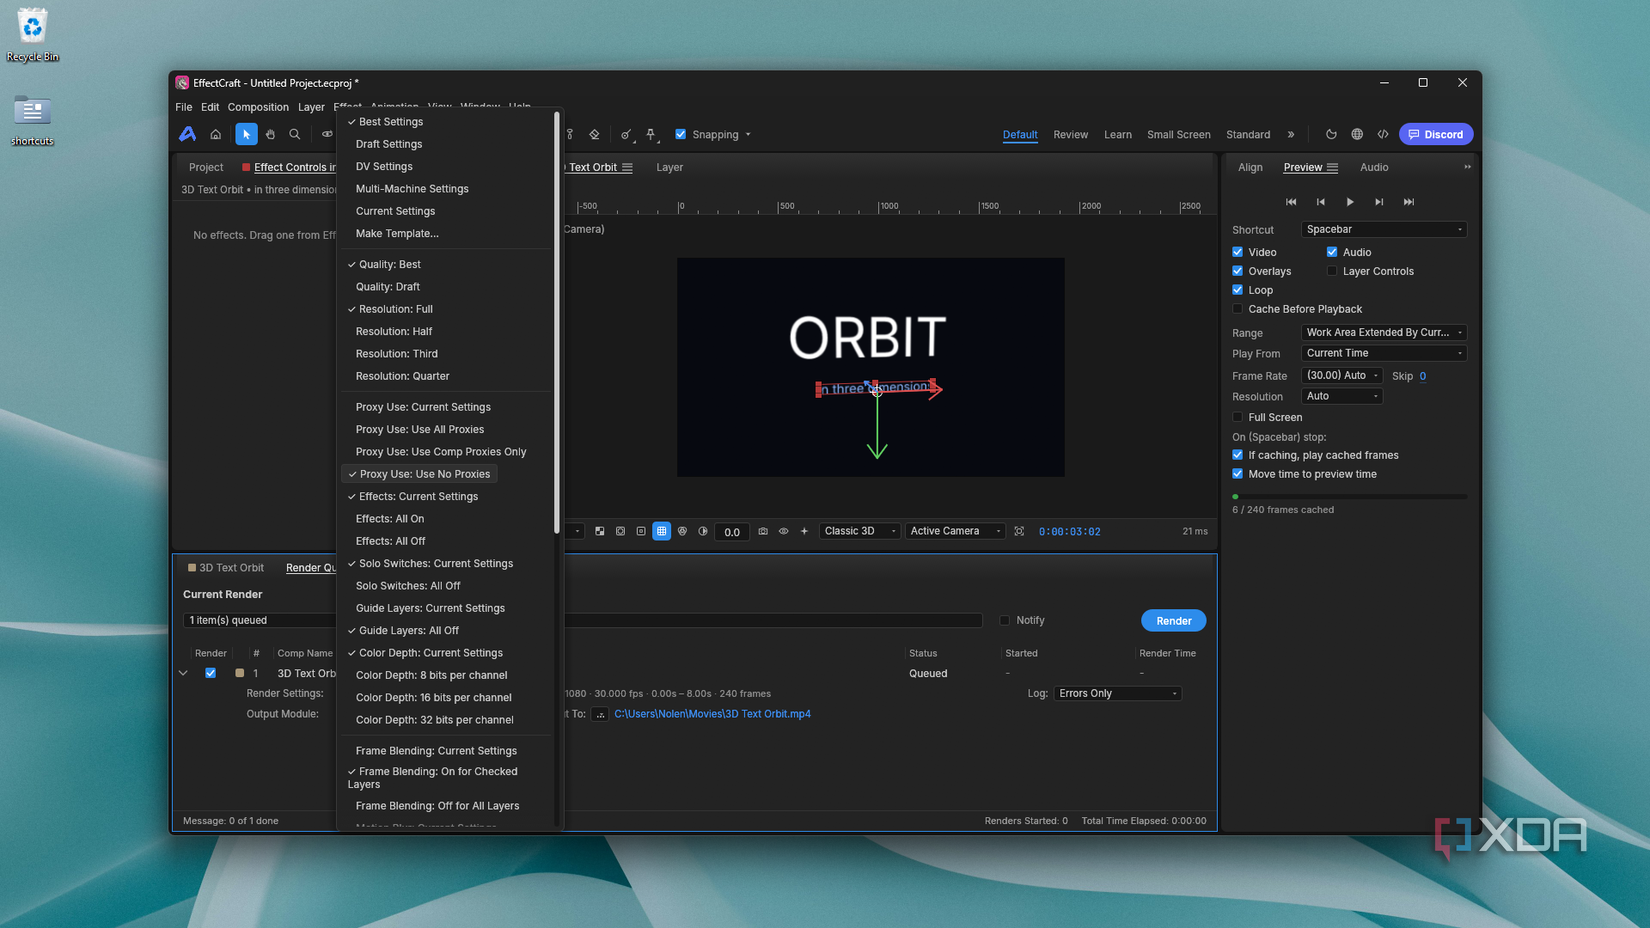Image resolution: width=1650 pixels, height=928 pixels.
Task: Toggle the blue grid overlay icon
Action: [x=661, y=531]
